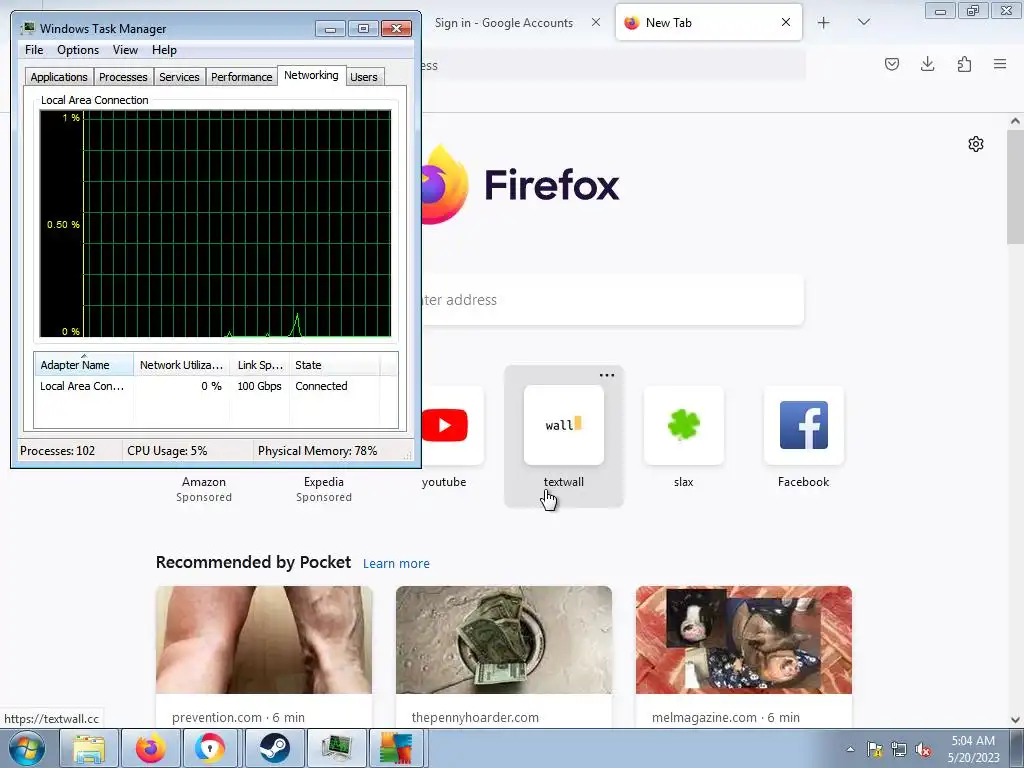Open thepennyhoarder.com money drain story thumbnail
1024x768 pixels.
pyautogui.click(x=504, y=640)
